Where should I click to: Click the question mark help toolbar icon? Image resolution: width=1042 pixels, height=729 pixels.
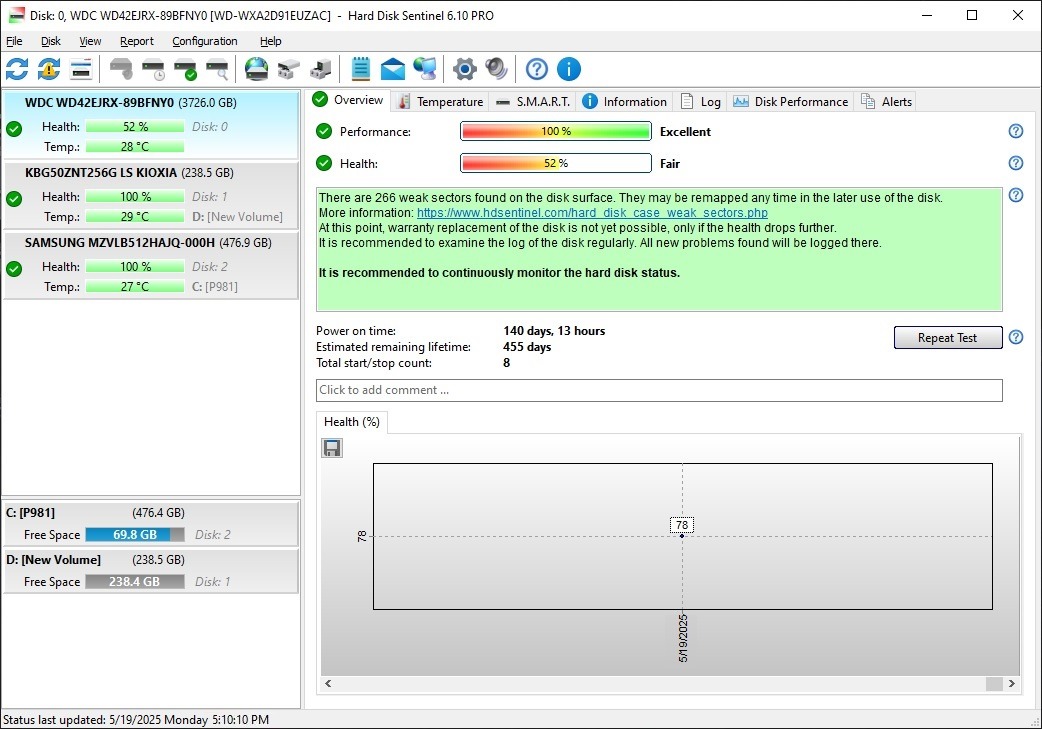[537, 69]
